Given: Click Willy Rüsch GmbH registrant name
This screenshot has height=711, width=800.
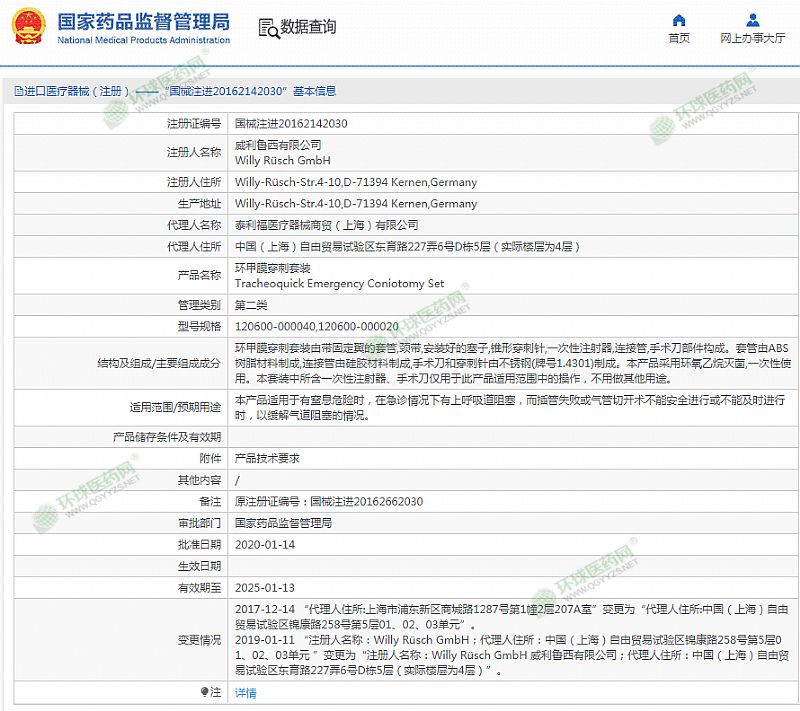Looking at the screenshot, I should tap(282, 160).
